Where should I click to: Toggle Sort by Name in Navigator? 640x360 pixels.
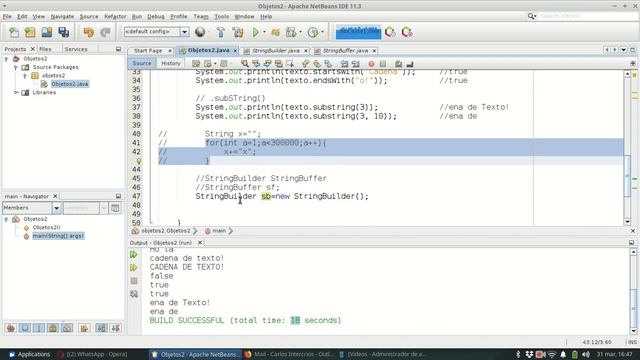(101, 328)
